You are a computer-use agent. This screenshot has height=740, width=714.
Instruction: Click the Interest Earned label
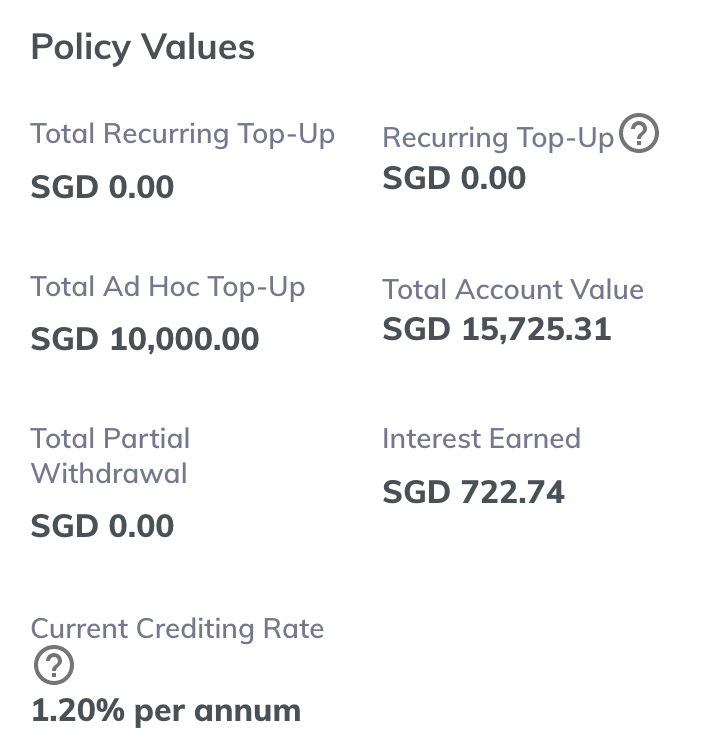click(481, 439)
